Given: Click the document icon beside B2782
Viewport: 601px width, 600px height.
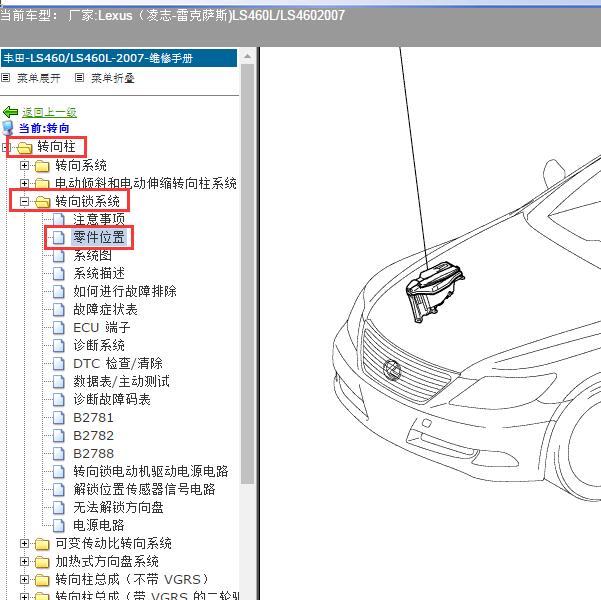Looking at the screenshot, I should click(59, 436).
